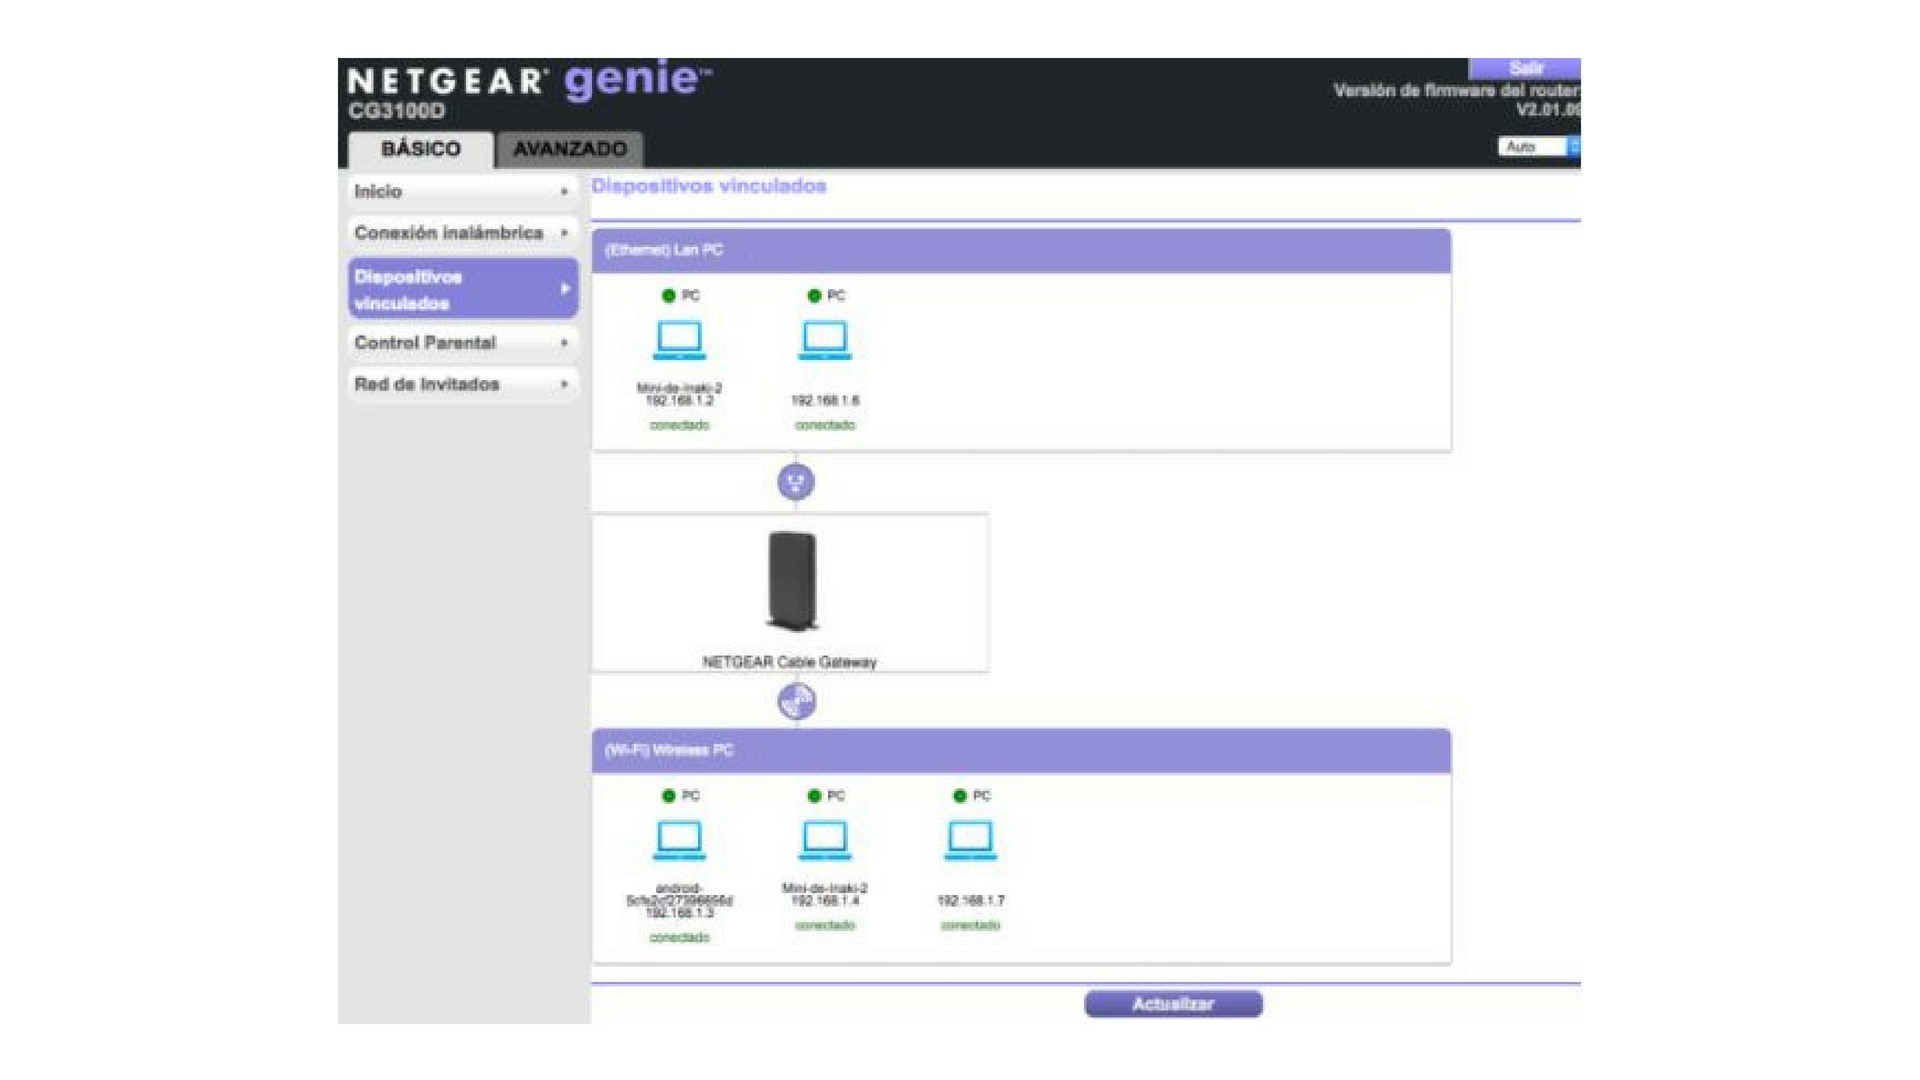Click the laptop icon for 192.168.1.6
Image resolution: width=1920 pixels, height=1080 pixels.
825,340
